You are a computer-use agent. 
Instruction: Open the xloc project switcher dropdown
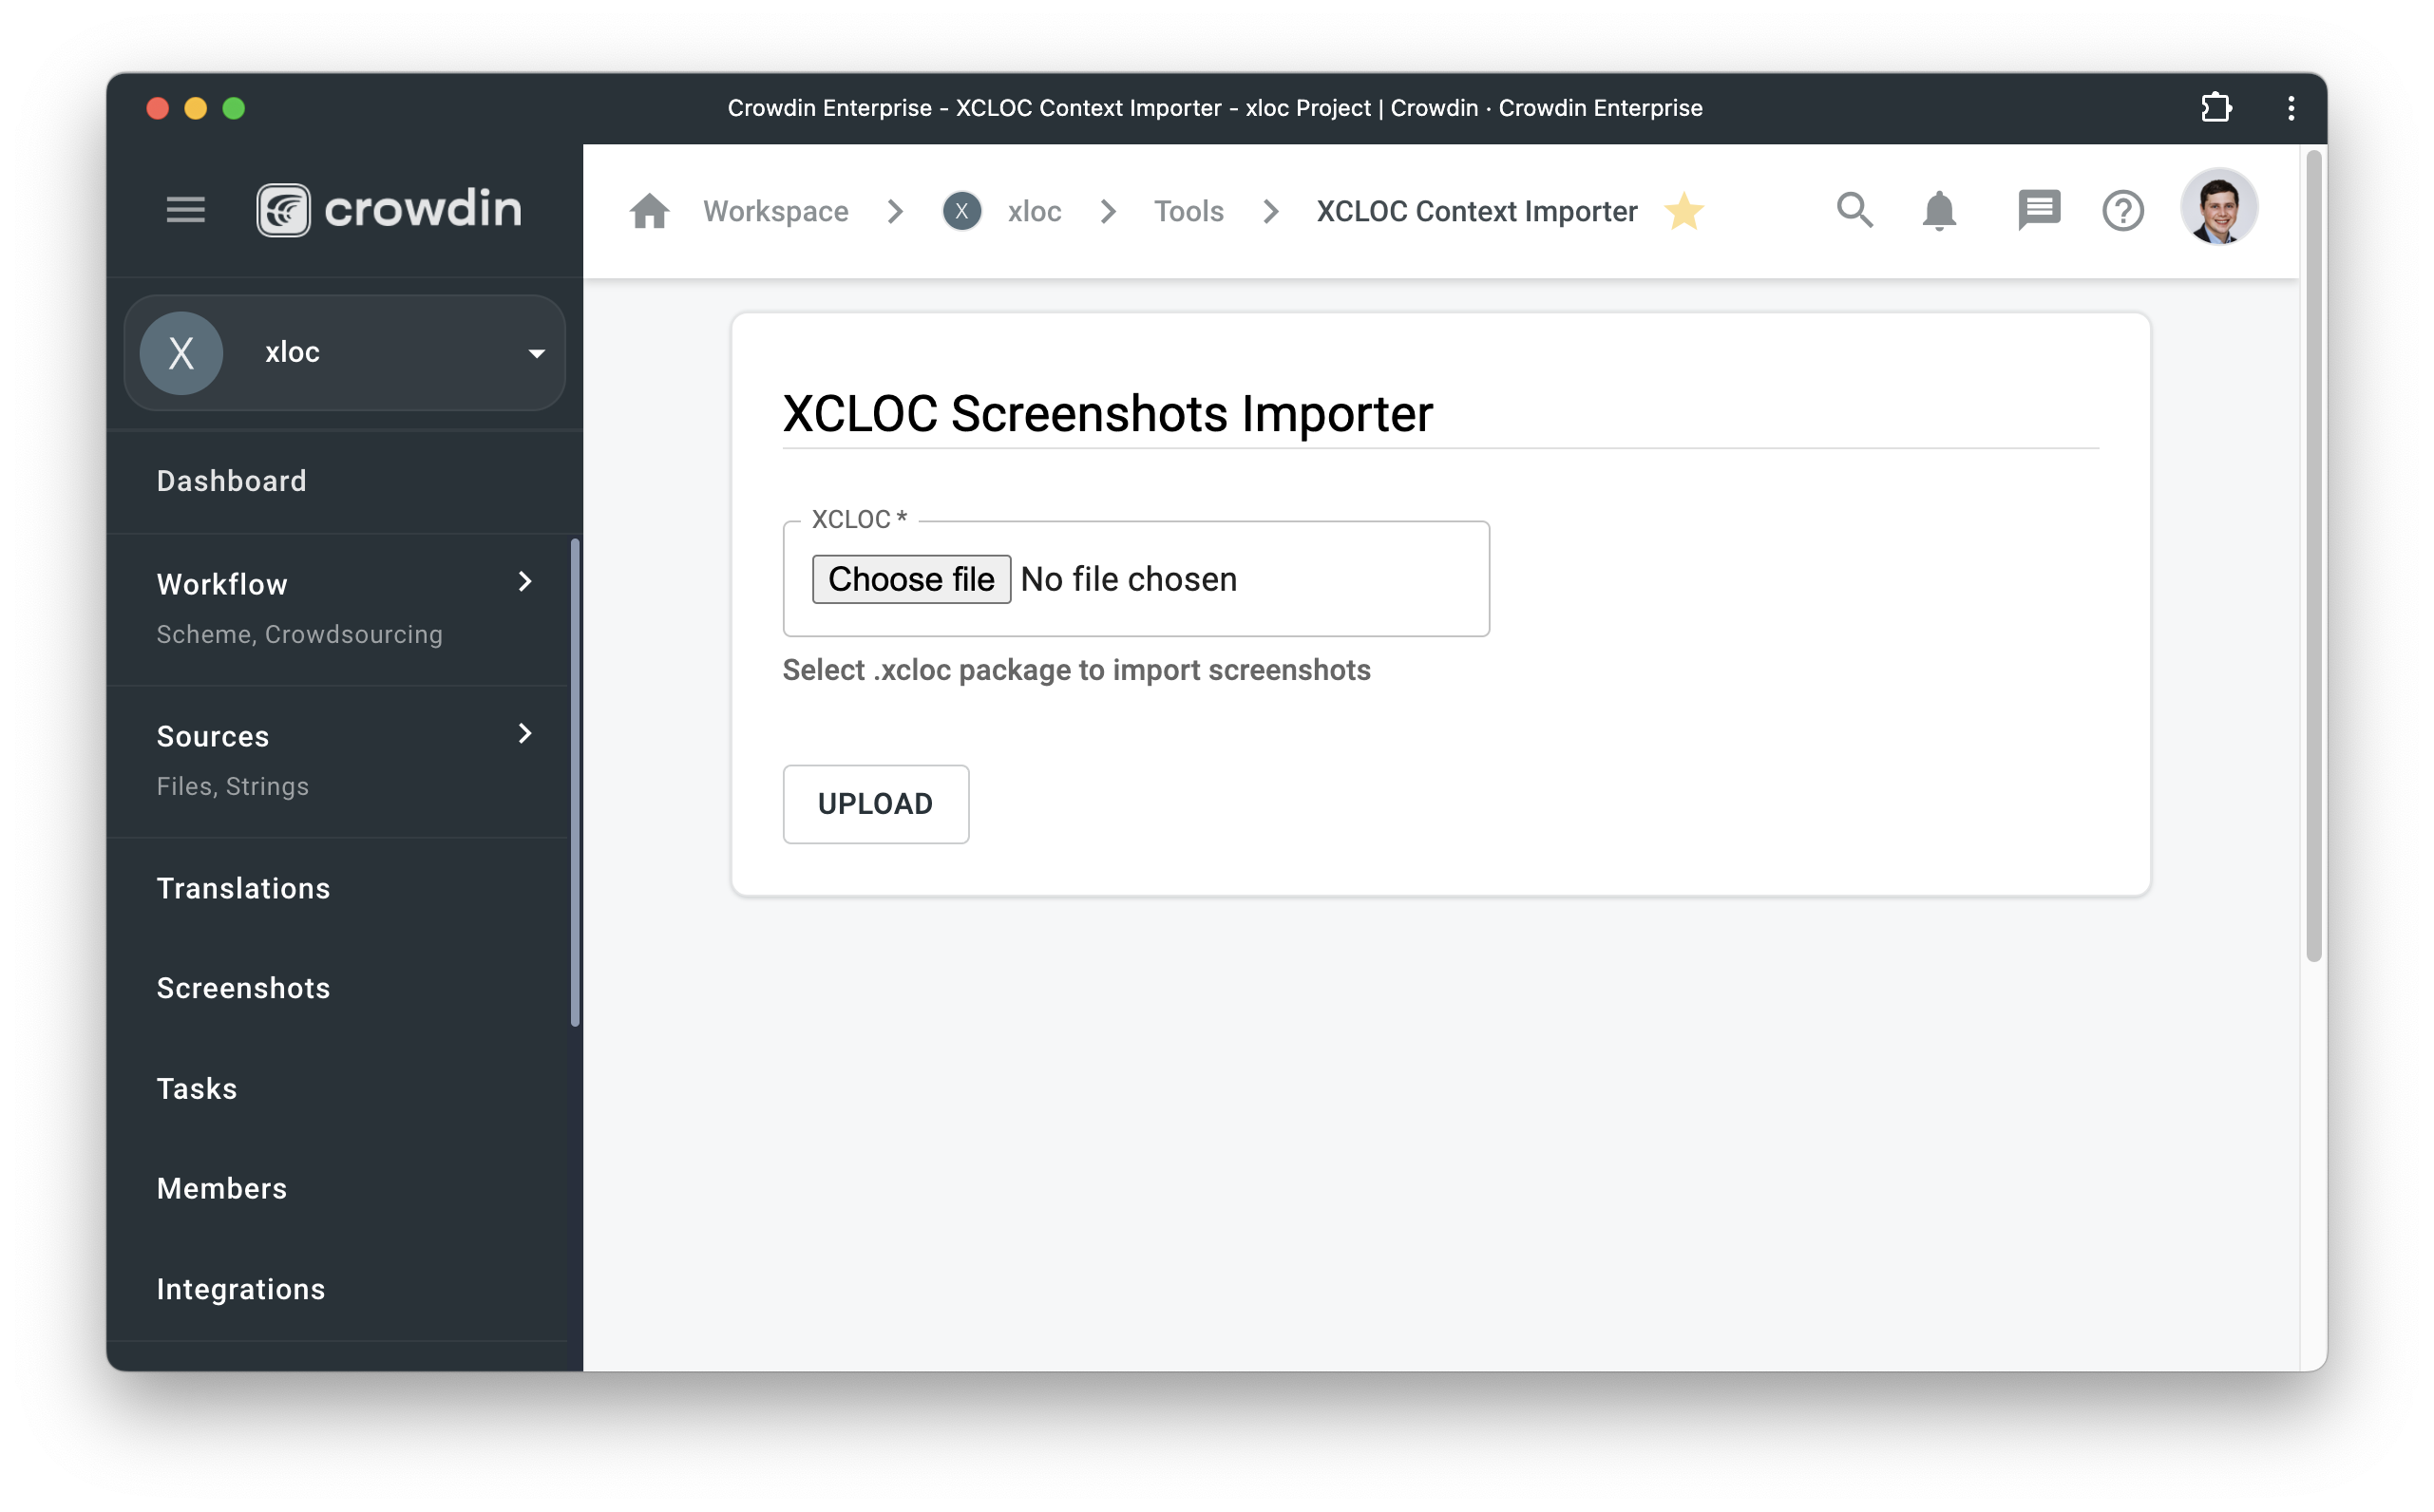[x=345, y=353]
